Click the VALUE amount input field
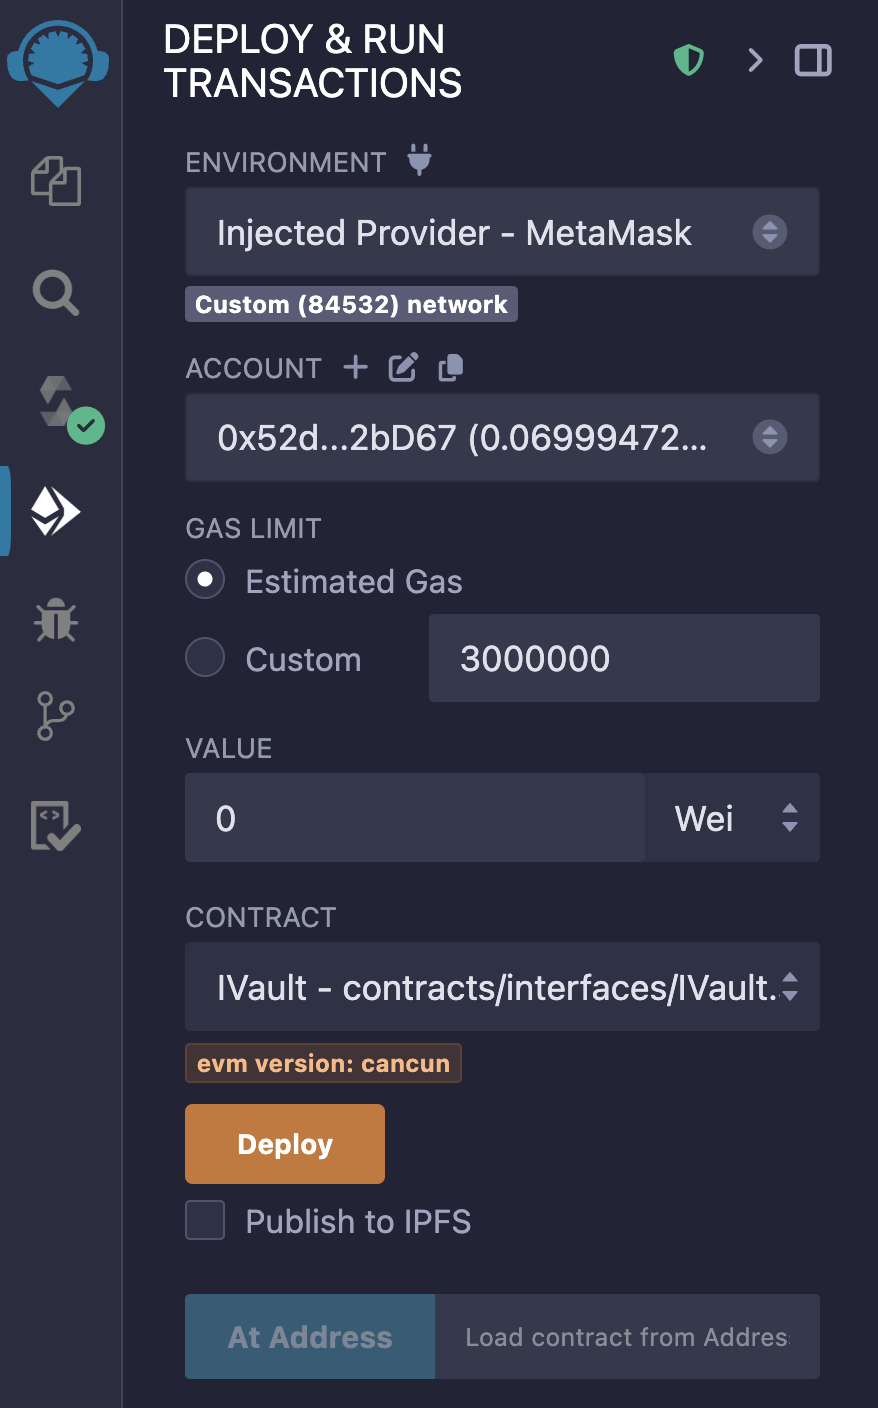The width and height of the screenshot is (878, 1408). (x=414, y=818)
